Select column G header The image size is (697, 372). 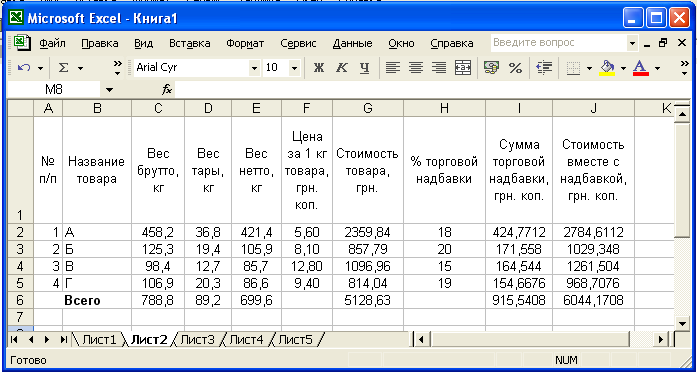click(x=368, y=108)
